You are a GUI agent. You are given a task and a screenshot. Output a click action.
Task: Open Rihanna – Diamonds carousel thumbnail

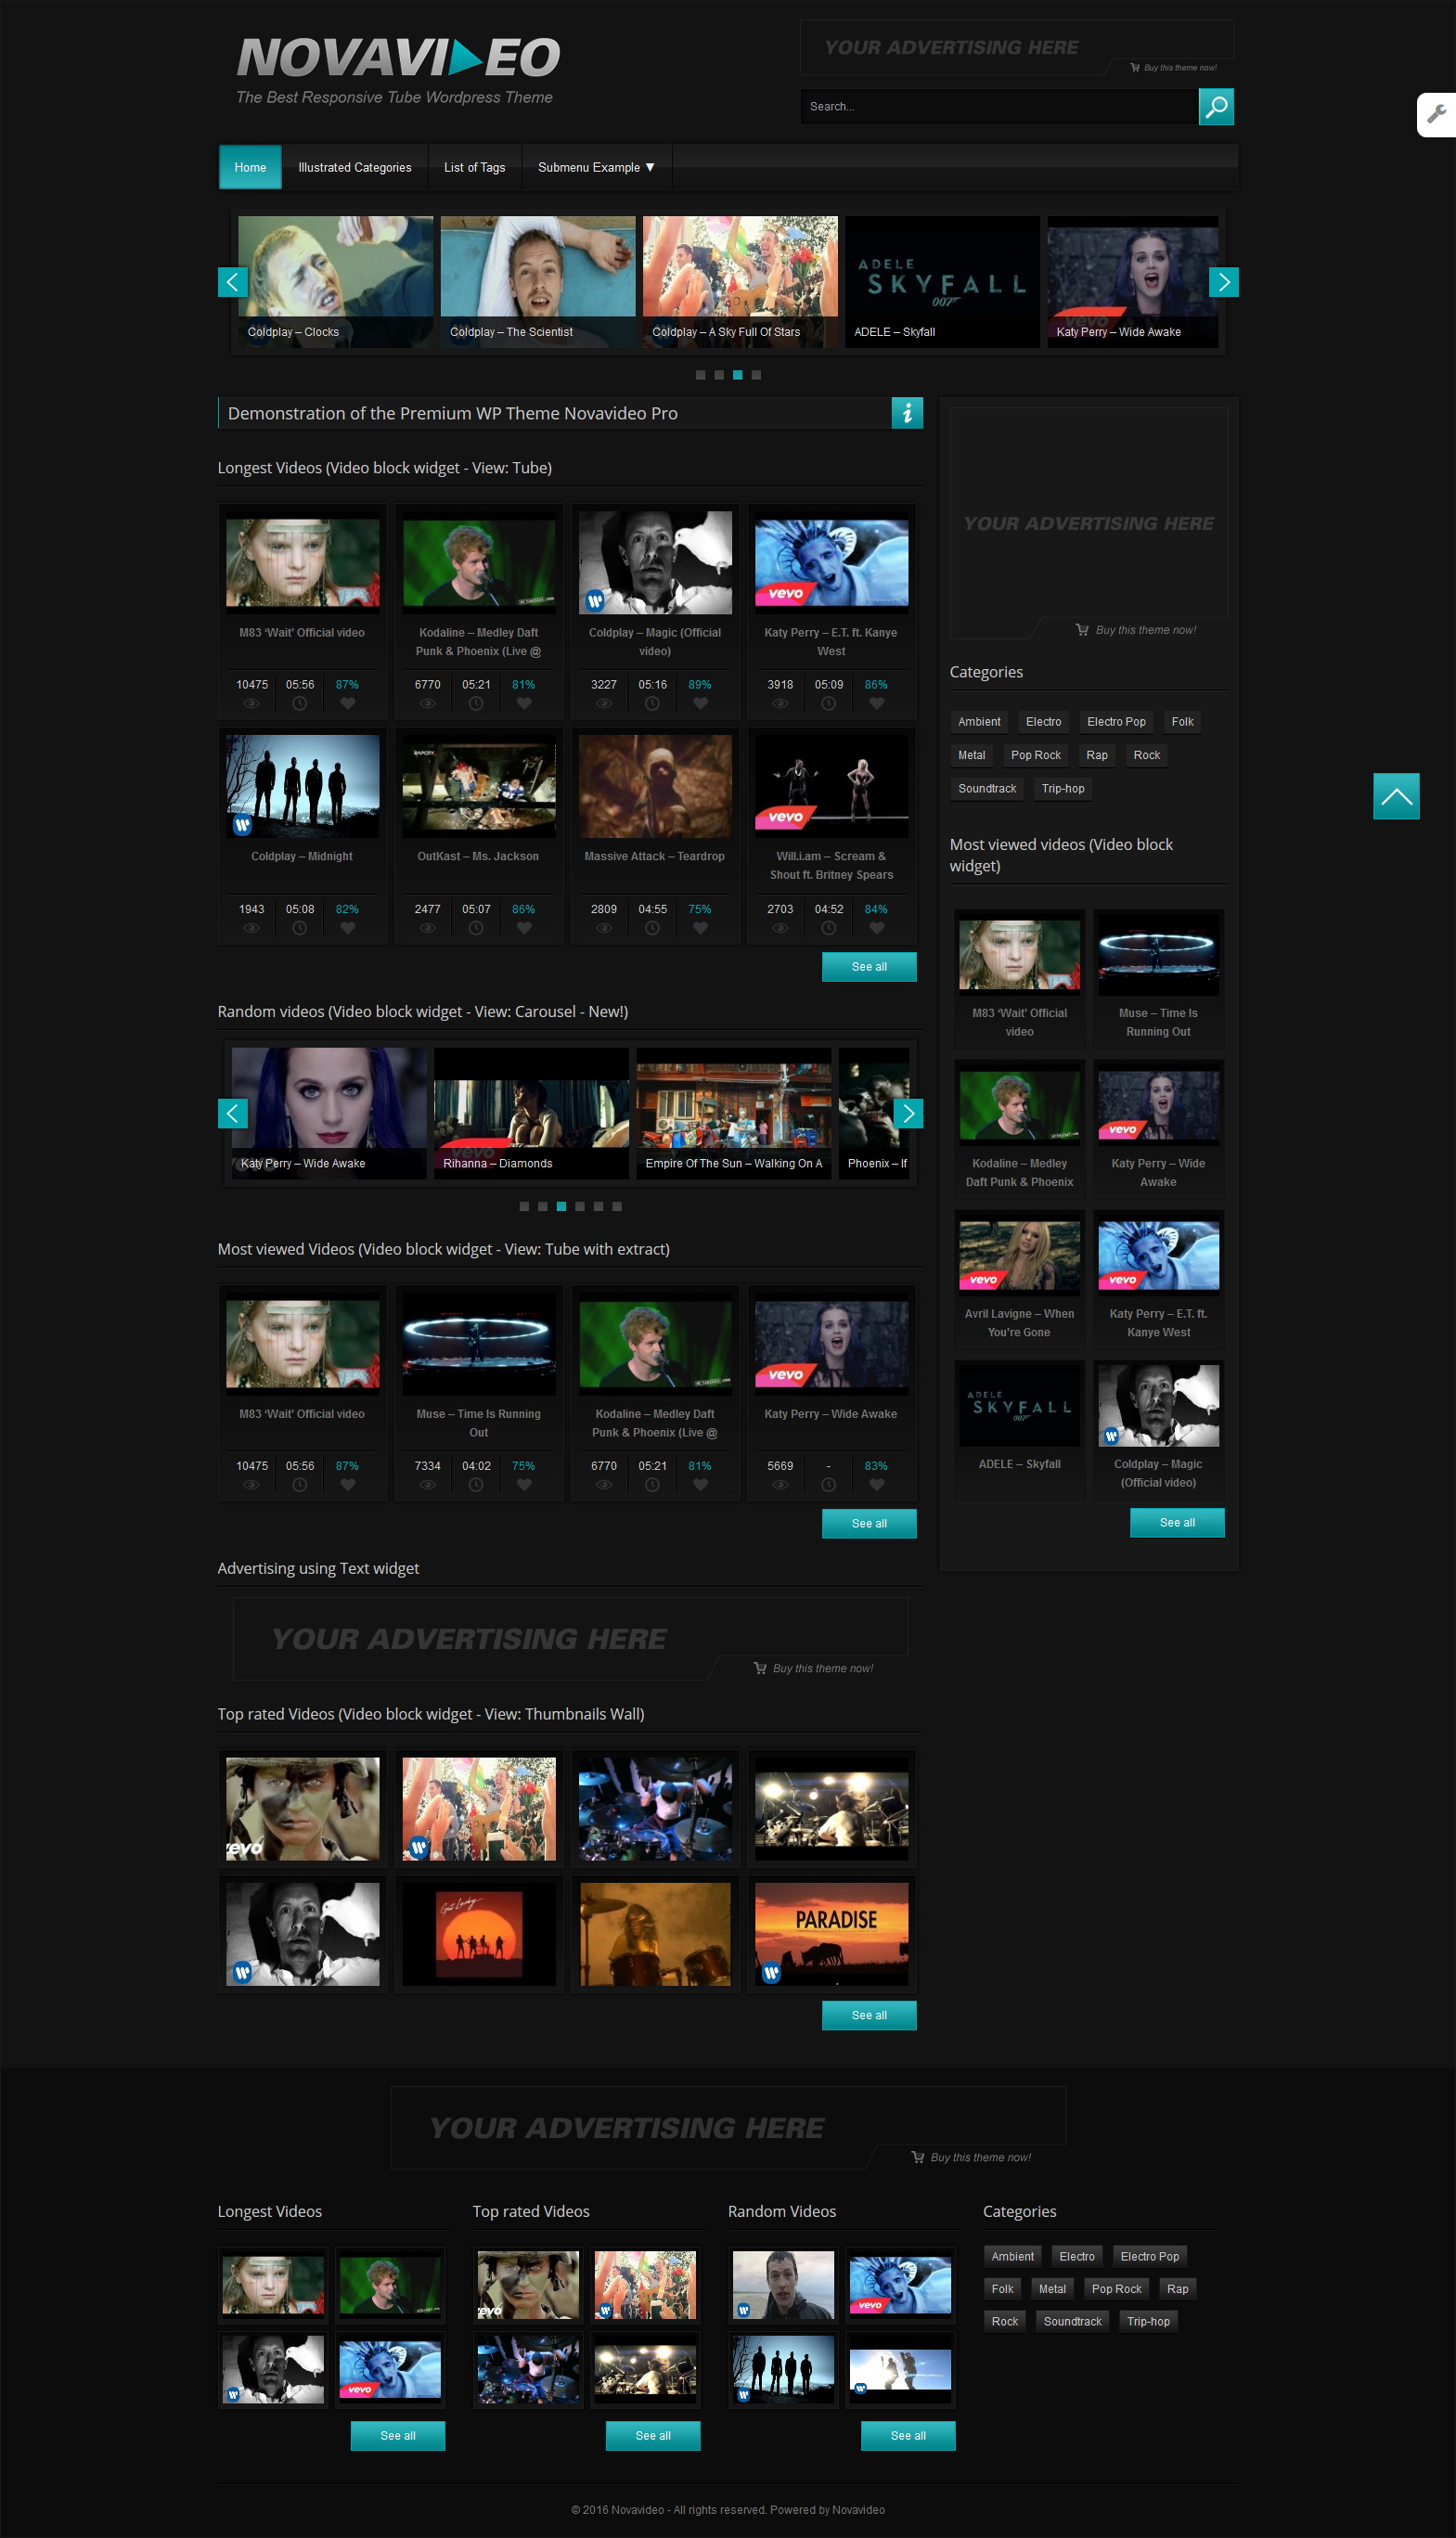532,1113
